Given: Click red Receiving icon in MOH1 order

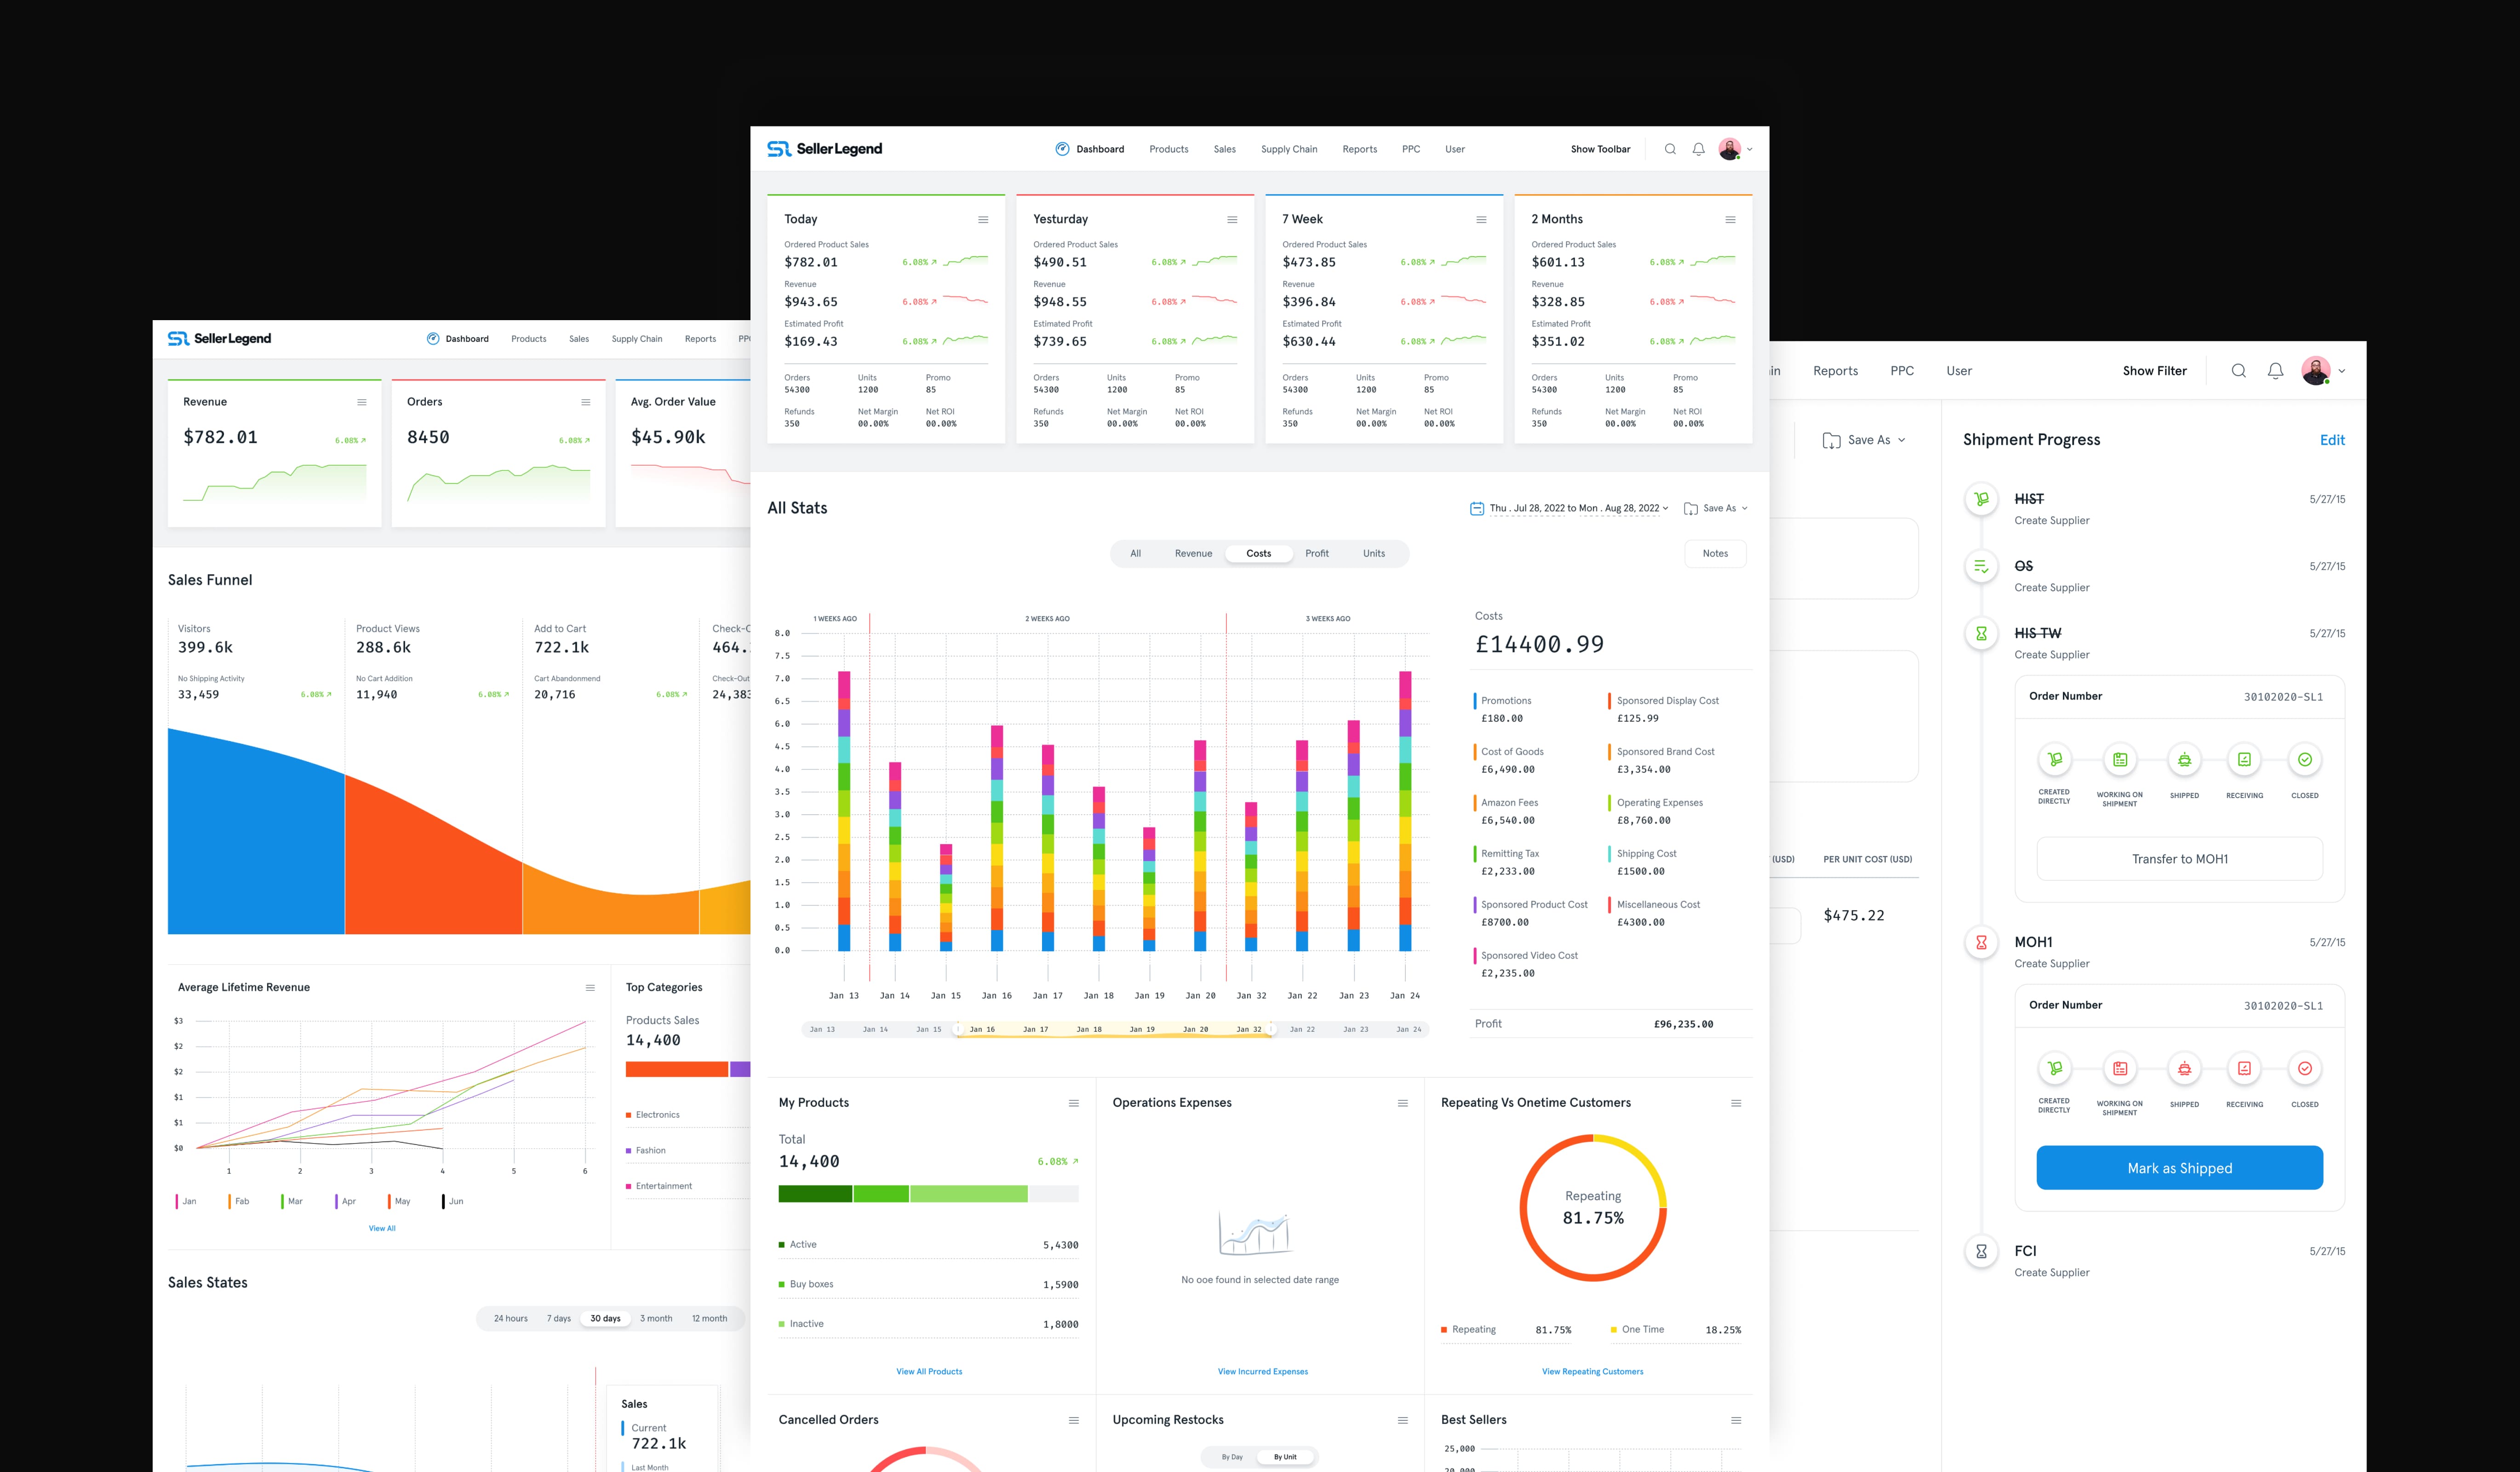Looking at the screenshot, I should [x=2245, y=1069].
